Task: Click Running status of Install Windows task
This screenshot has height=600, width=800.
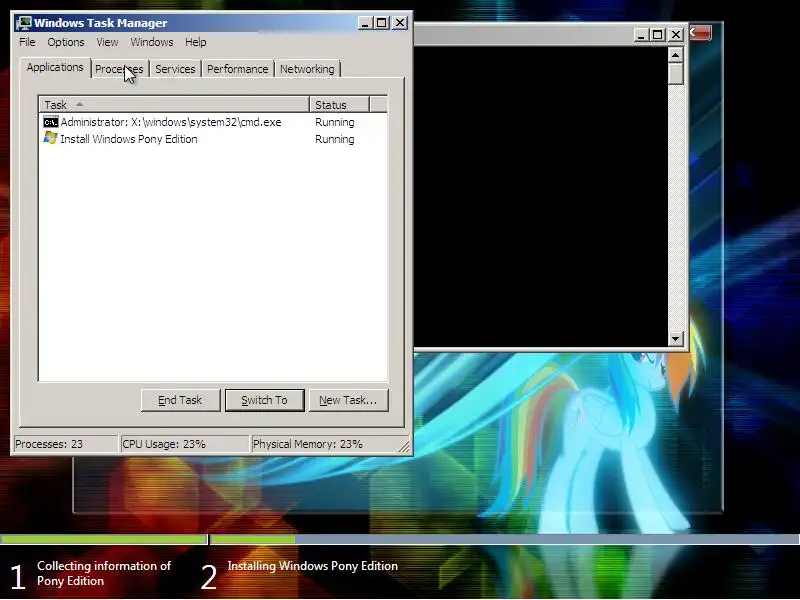Action: click(335, 139)
